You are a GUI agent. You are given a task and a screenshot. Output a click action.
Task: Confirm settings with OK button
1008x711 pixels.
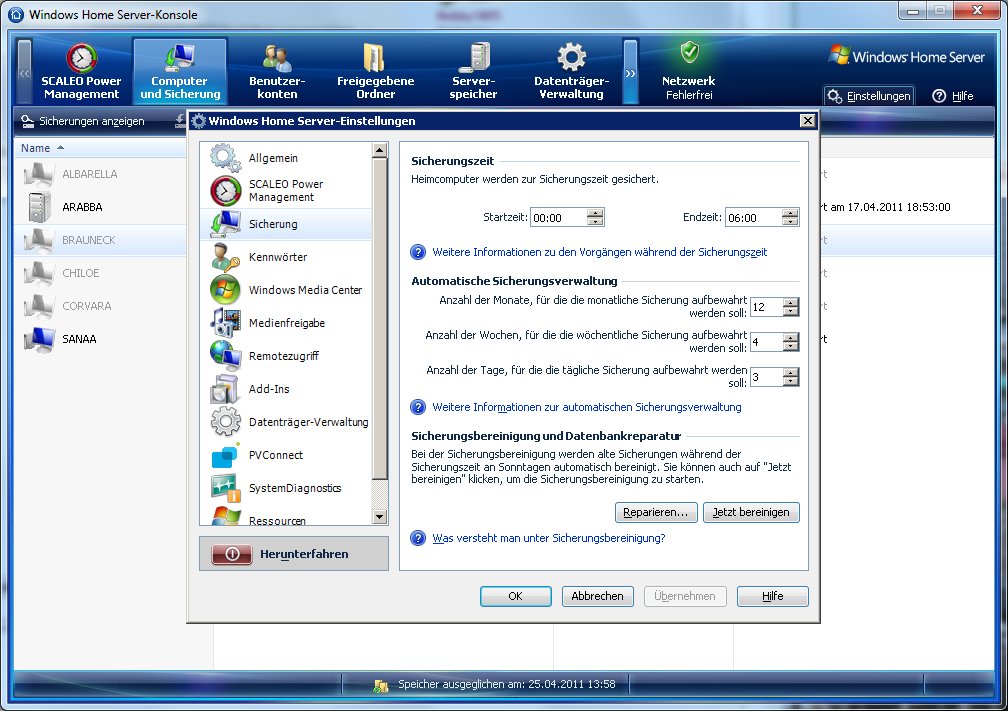[516, 596]
